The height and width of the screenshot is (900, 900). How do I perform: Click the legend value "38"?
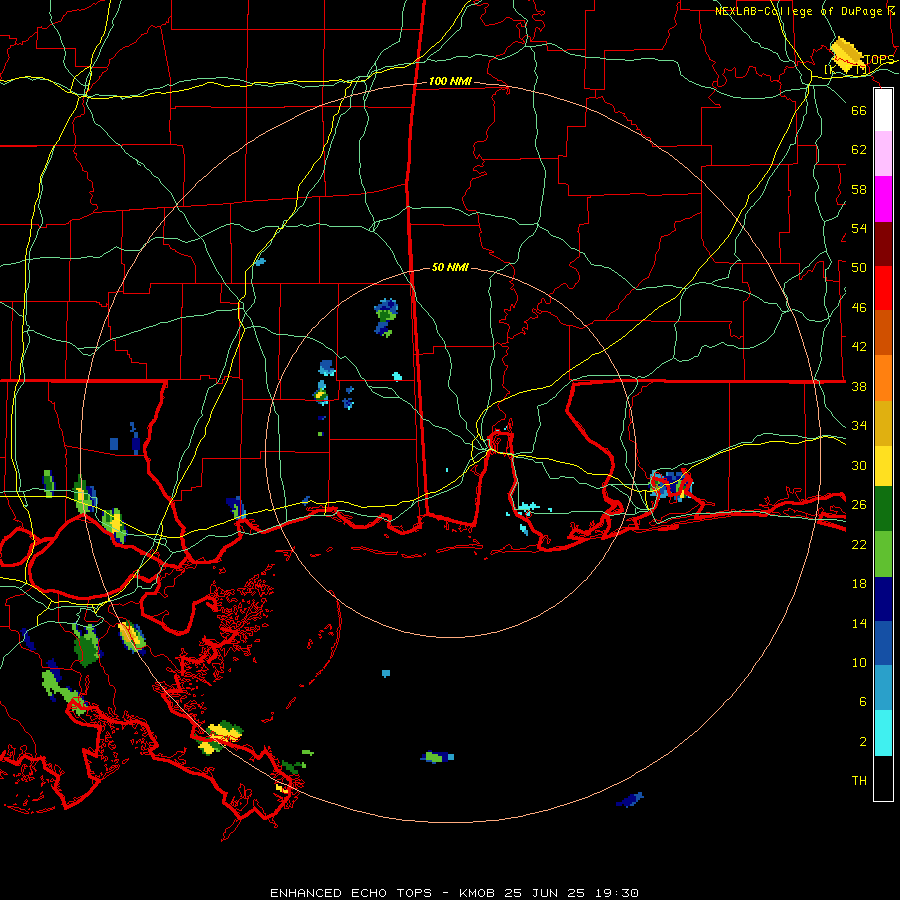coord(859,386)
